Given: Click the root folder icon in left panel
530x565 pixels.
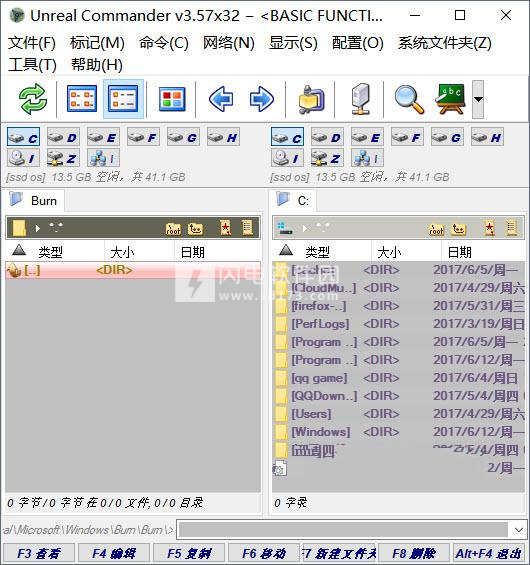Looking at the screenshot, I should point(173,228).
